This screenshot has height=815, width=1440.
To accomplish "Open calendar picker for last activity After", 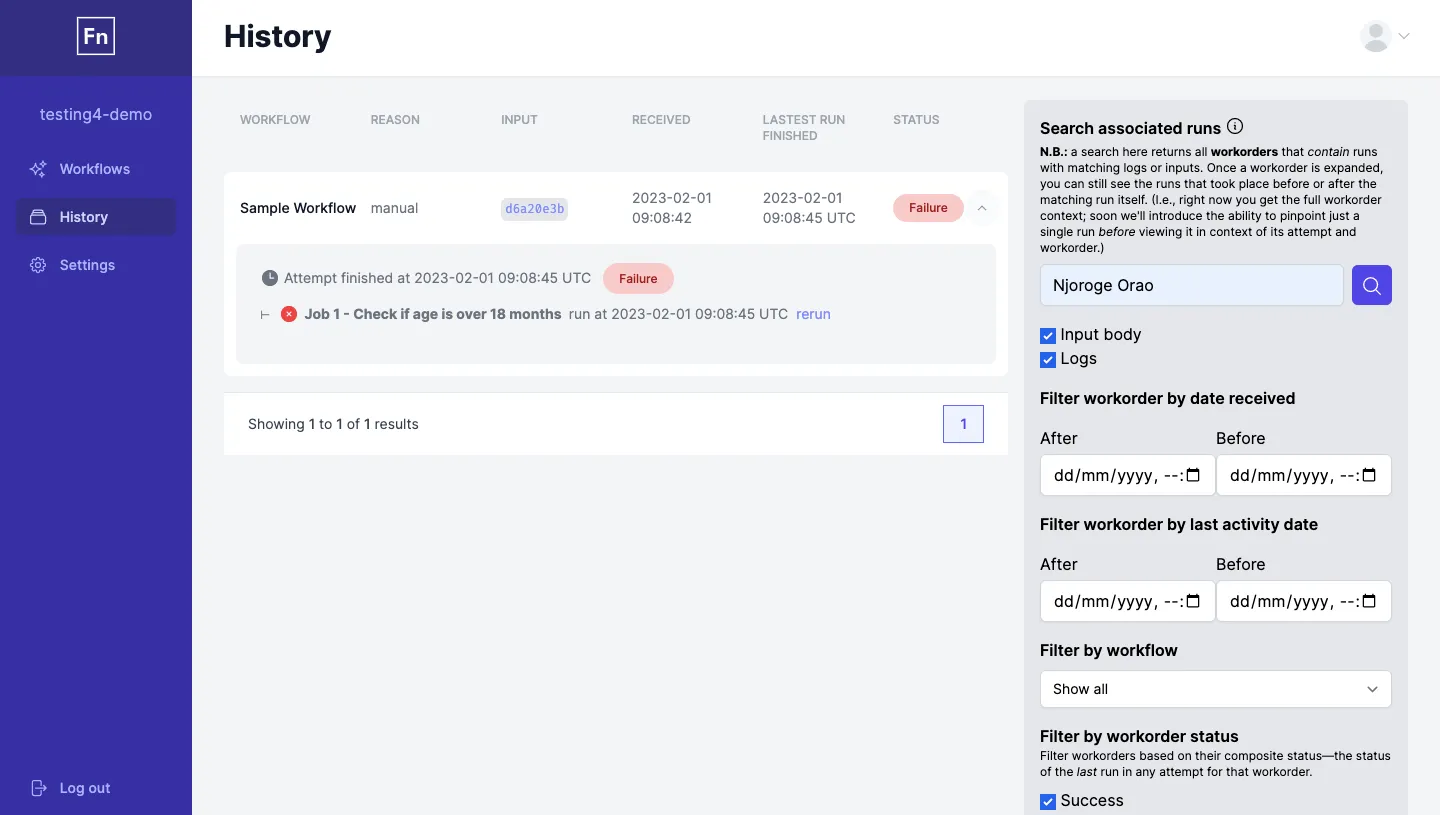I will (1193, 601).
